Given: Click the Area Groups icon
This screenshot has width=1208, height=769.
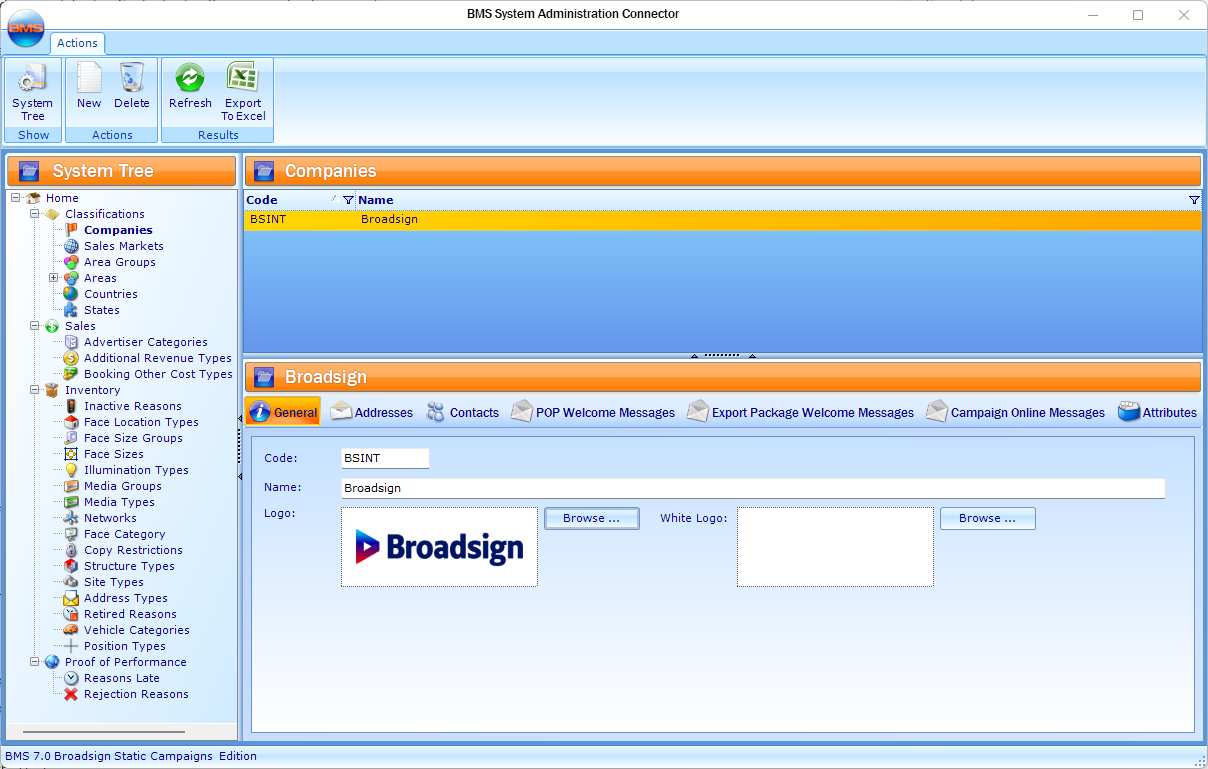Looking at the screenshot, I should point(71,262).
